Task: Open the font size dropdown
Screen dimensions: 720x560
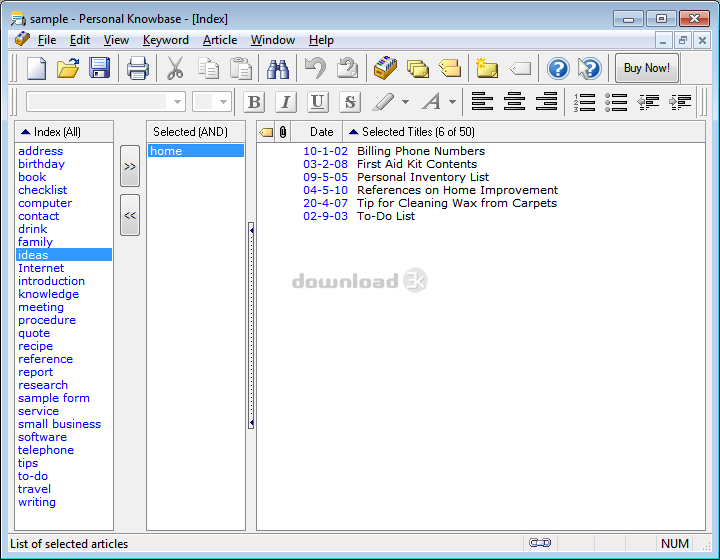Action: pos(224,102)
